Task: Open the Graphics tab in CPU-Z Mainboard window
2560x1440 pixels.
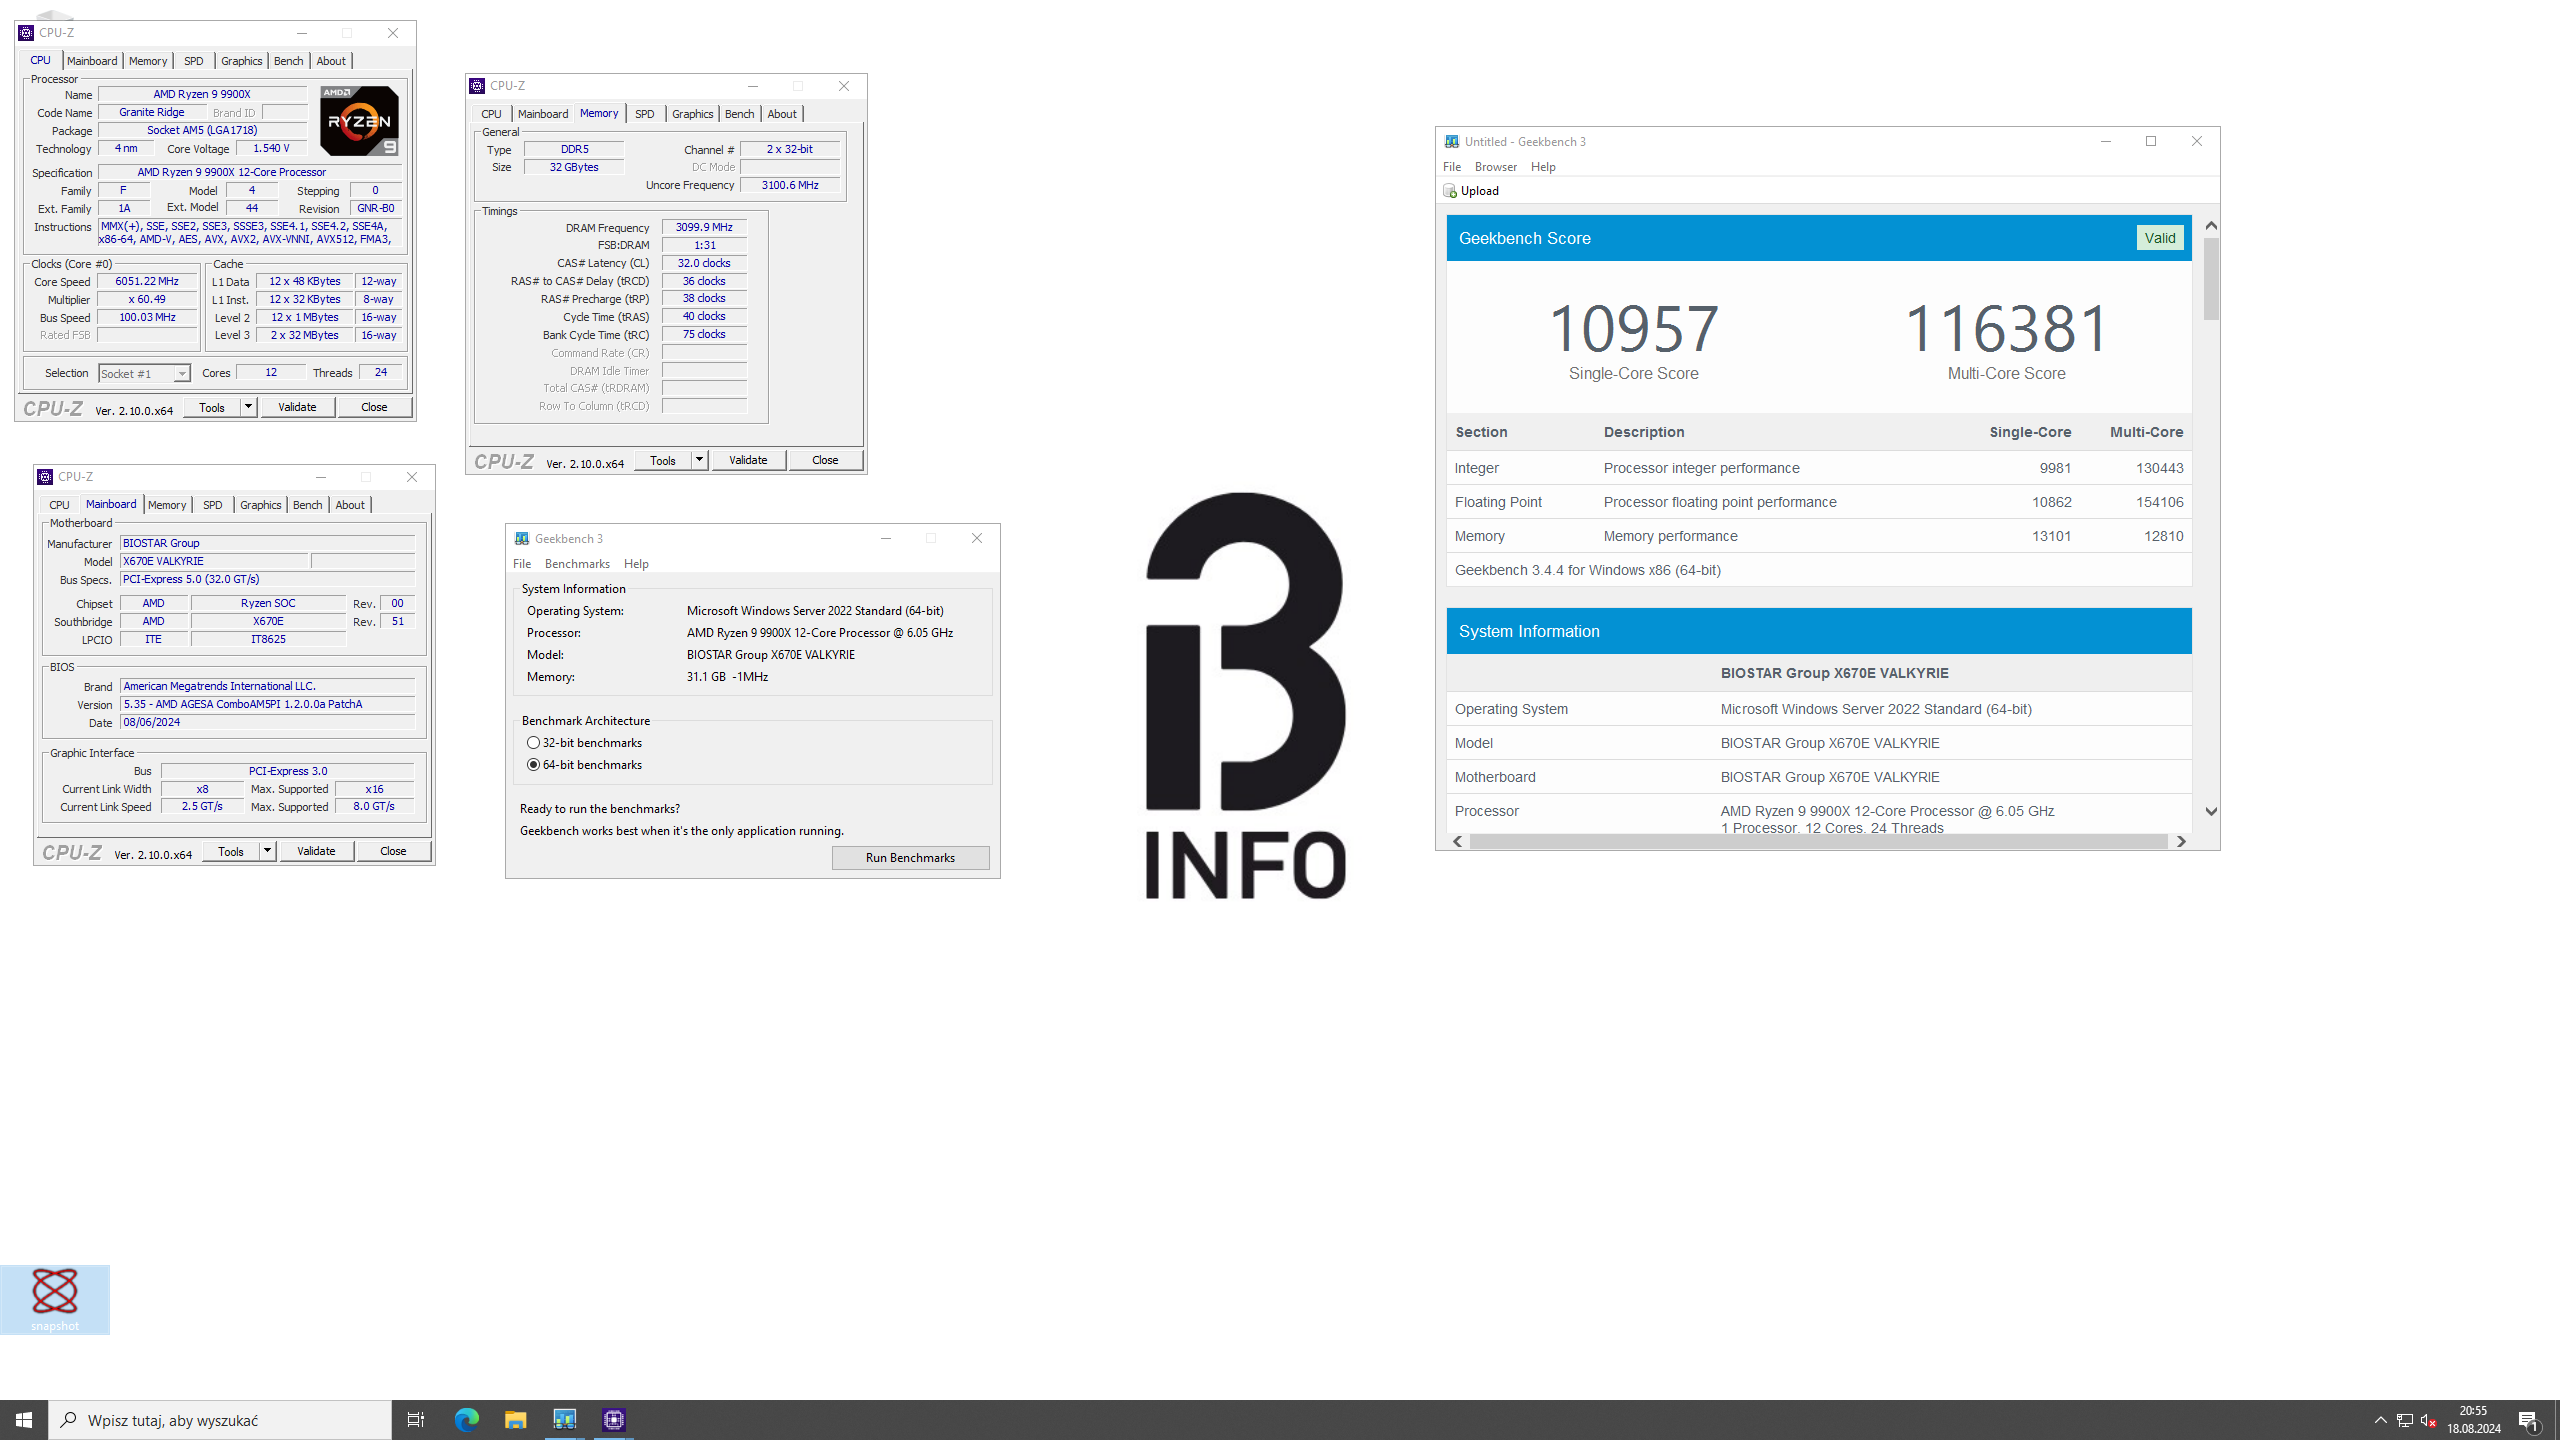Action: (x=261, y=505)
